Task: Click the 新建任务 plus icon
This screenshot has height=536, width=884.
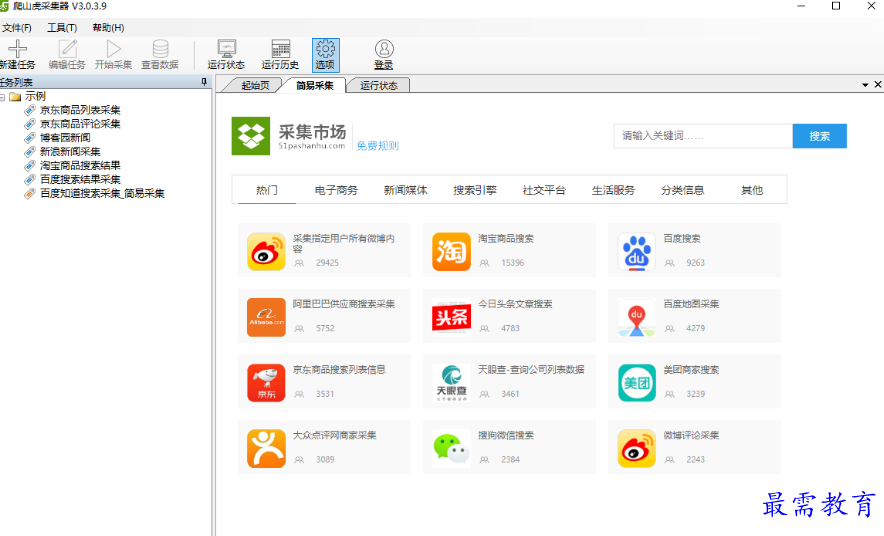Action: 17,48
